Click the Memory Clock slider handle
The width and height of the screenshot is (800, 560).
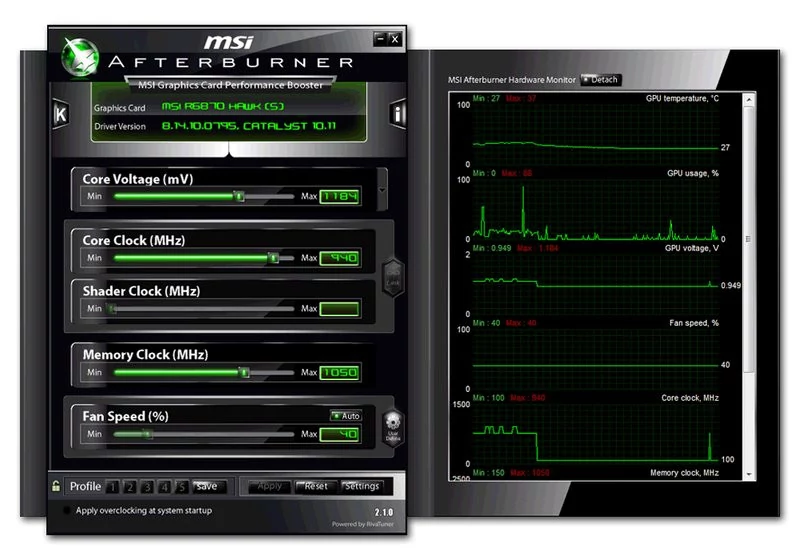point(244,373)
